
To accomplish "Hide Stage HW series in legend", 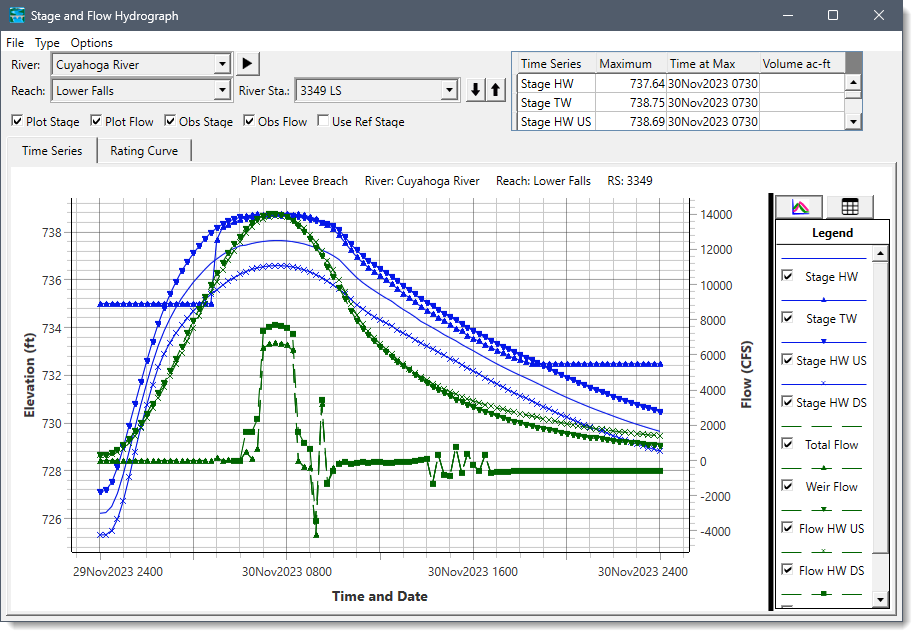I will [x=787, y=276].
